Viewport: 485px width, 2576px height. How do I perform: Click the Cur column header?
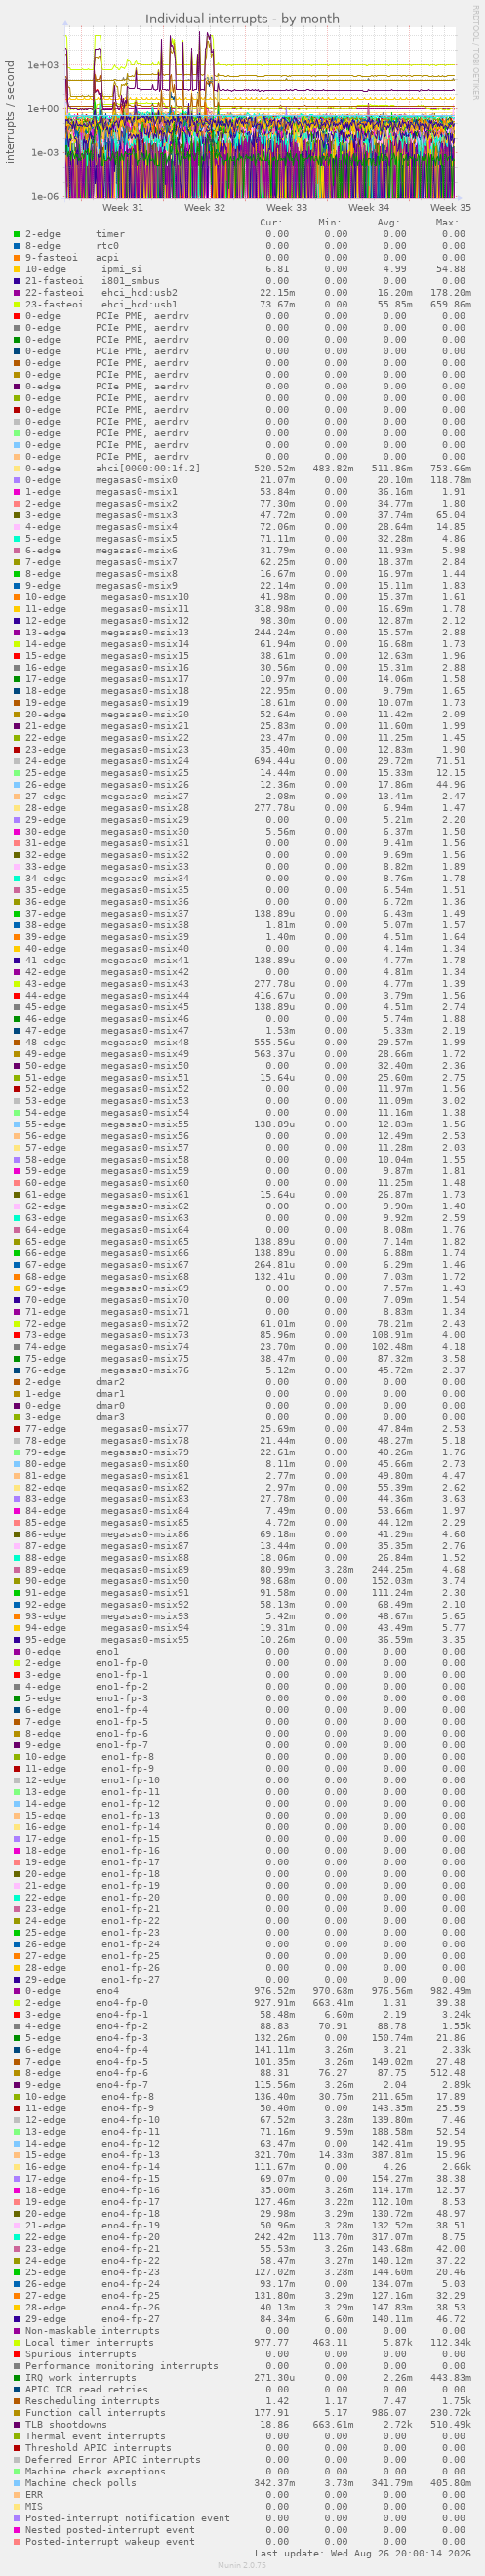[271, 222]
